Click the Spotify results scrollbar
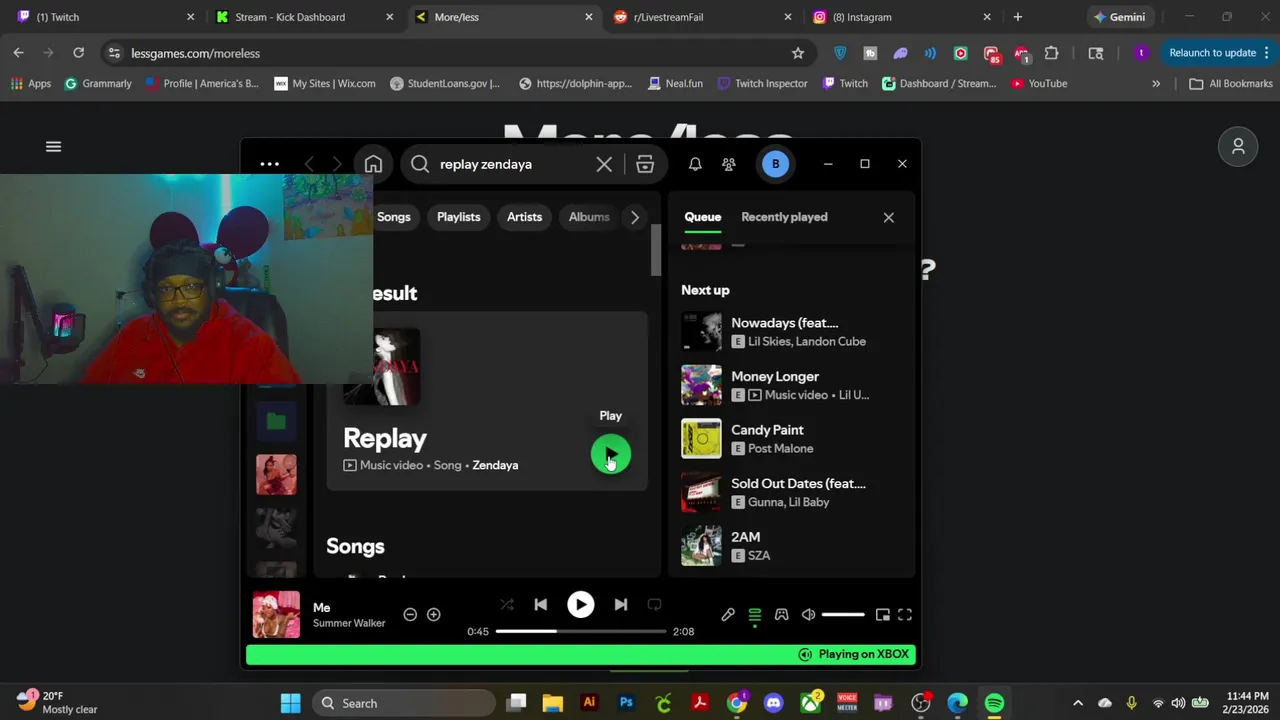Viewport: 1280px width, 720px height. point(656,250)
